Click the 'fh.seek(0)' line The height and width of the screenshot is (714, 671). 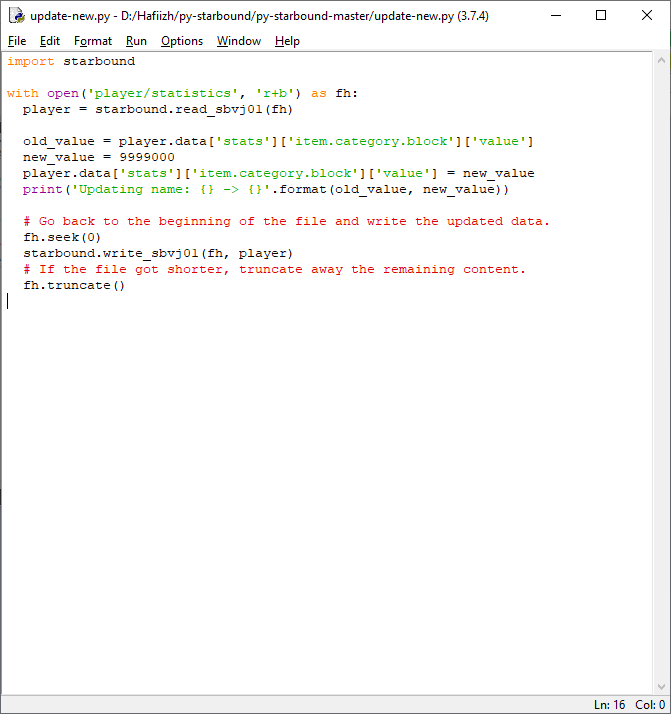tap(62, 237)
